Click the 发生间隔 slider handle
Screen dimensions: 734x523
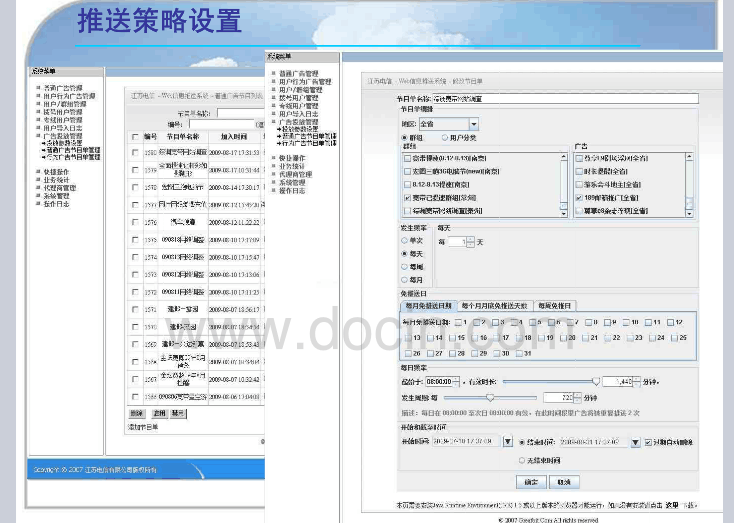click(x=490, y=398)
